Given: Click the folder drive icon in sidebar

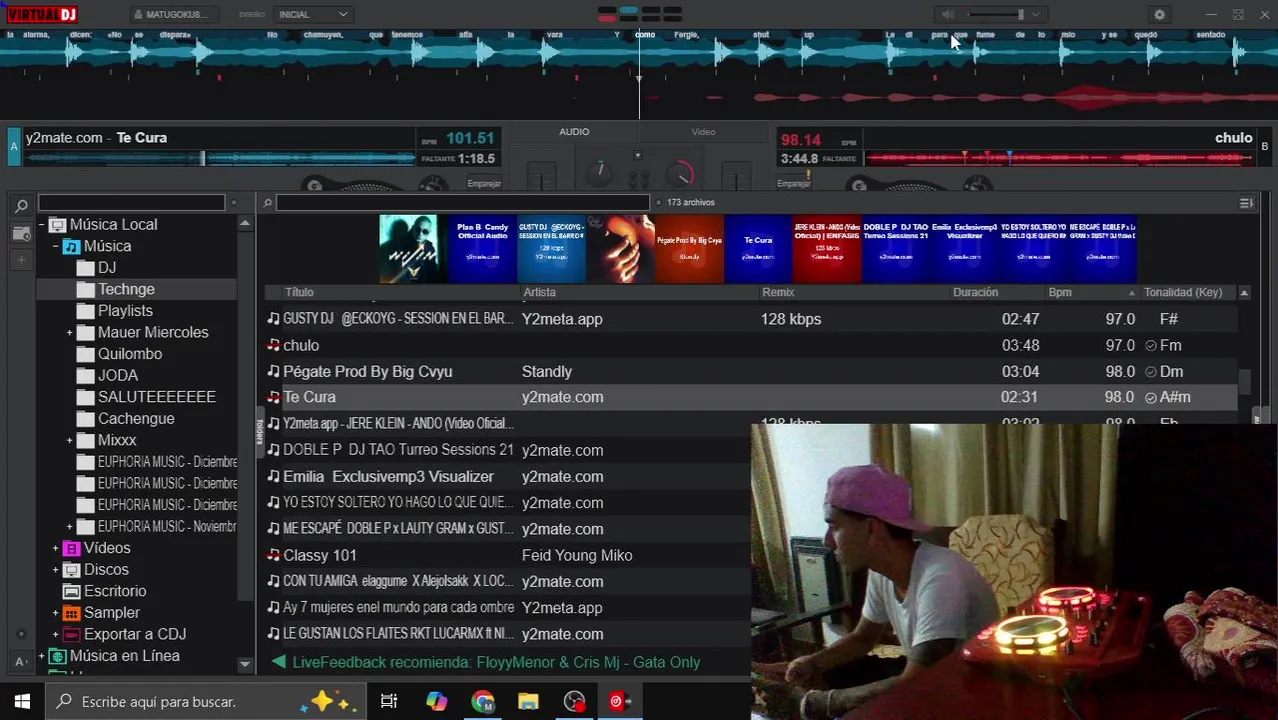Looking at the screenshot, I should [x=21, y=234].
